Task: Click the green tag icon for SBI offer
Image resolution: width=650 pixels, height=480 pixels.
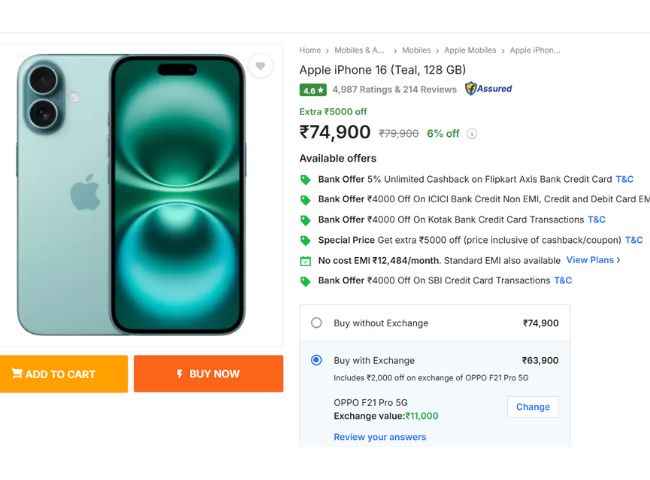Action: click(x=306, y=281)
